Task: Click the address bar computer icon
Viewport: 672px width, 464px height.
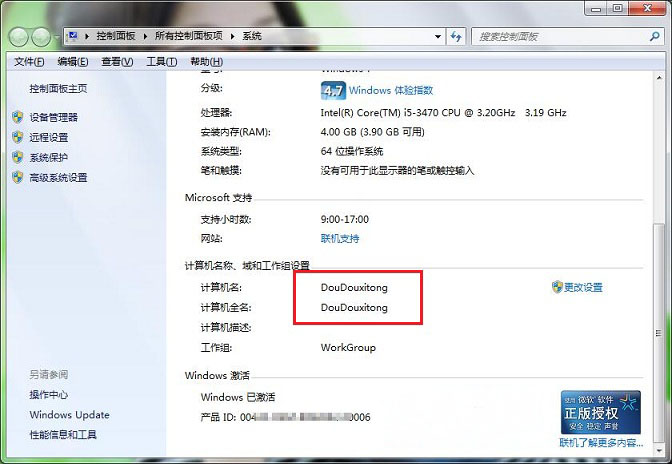Action: (73, 36)
